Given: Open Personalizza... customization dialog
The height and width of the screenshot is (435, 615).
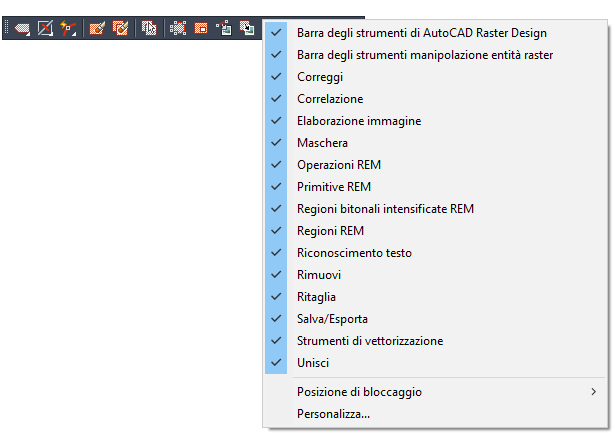Looking at the screenshot, I should click(435, 414).
